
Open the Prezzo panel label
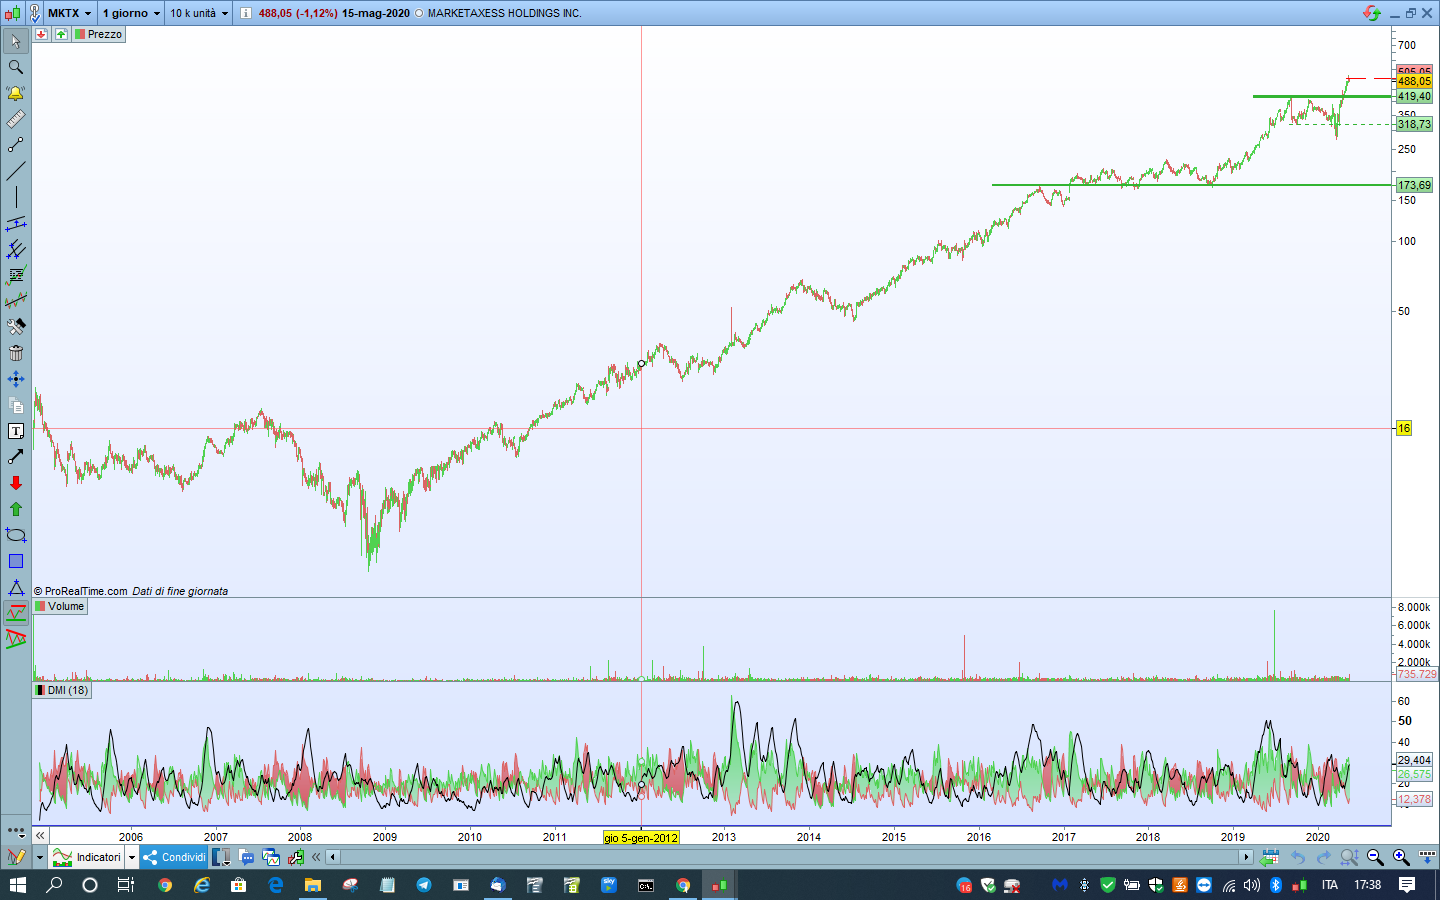coord(99,34)
